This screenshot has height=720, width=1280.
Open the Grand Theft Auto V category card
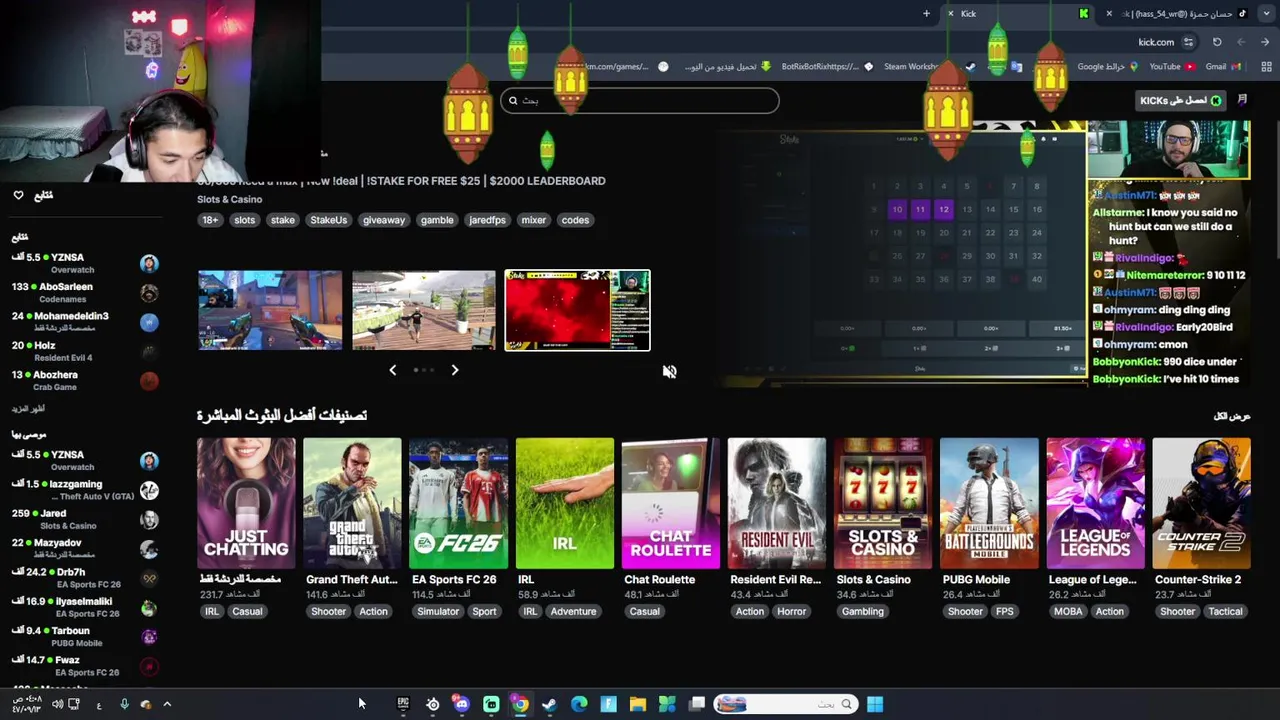pyautogui.click(x=352, y=503)
